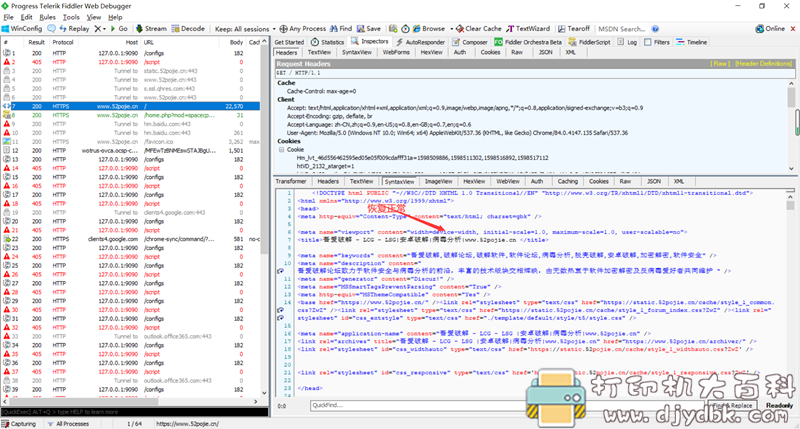Image resolution: width=800 pixels, height=429 pixels.
Task: Switch to the AutoResponder tab
Action: click(x=420, y=42)
